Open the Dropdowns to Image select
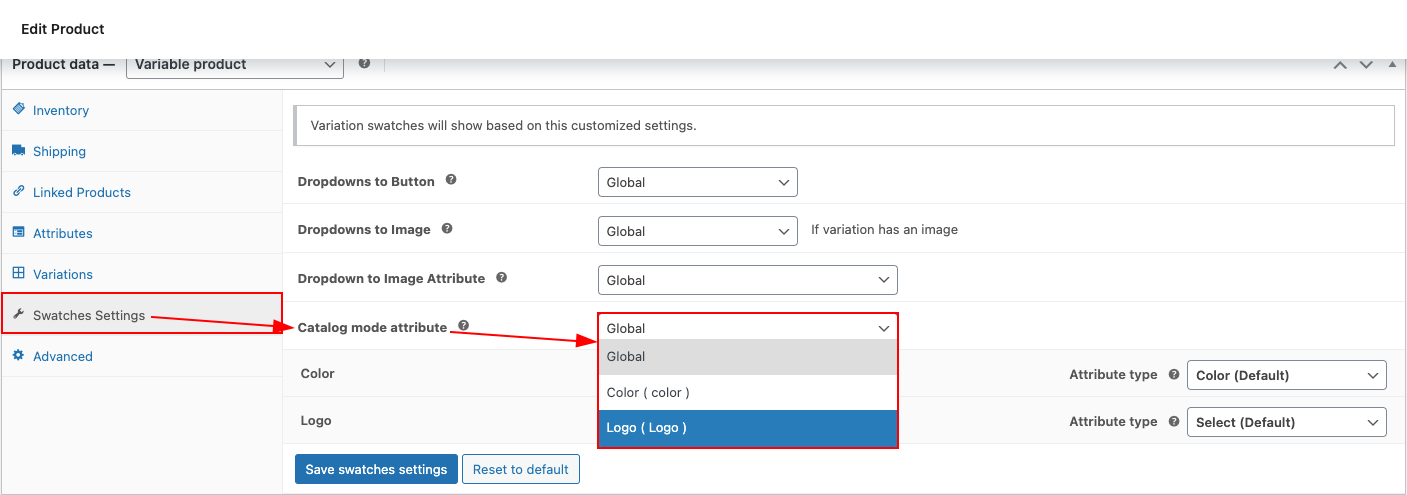 coord(698,231)
